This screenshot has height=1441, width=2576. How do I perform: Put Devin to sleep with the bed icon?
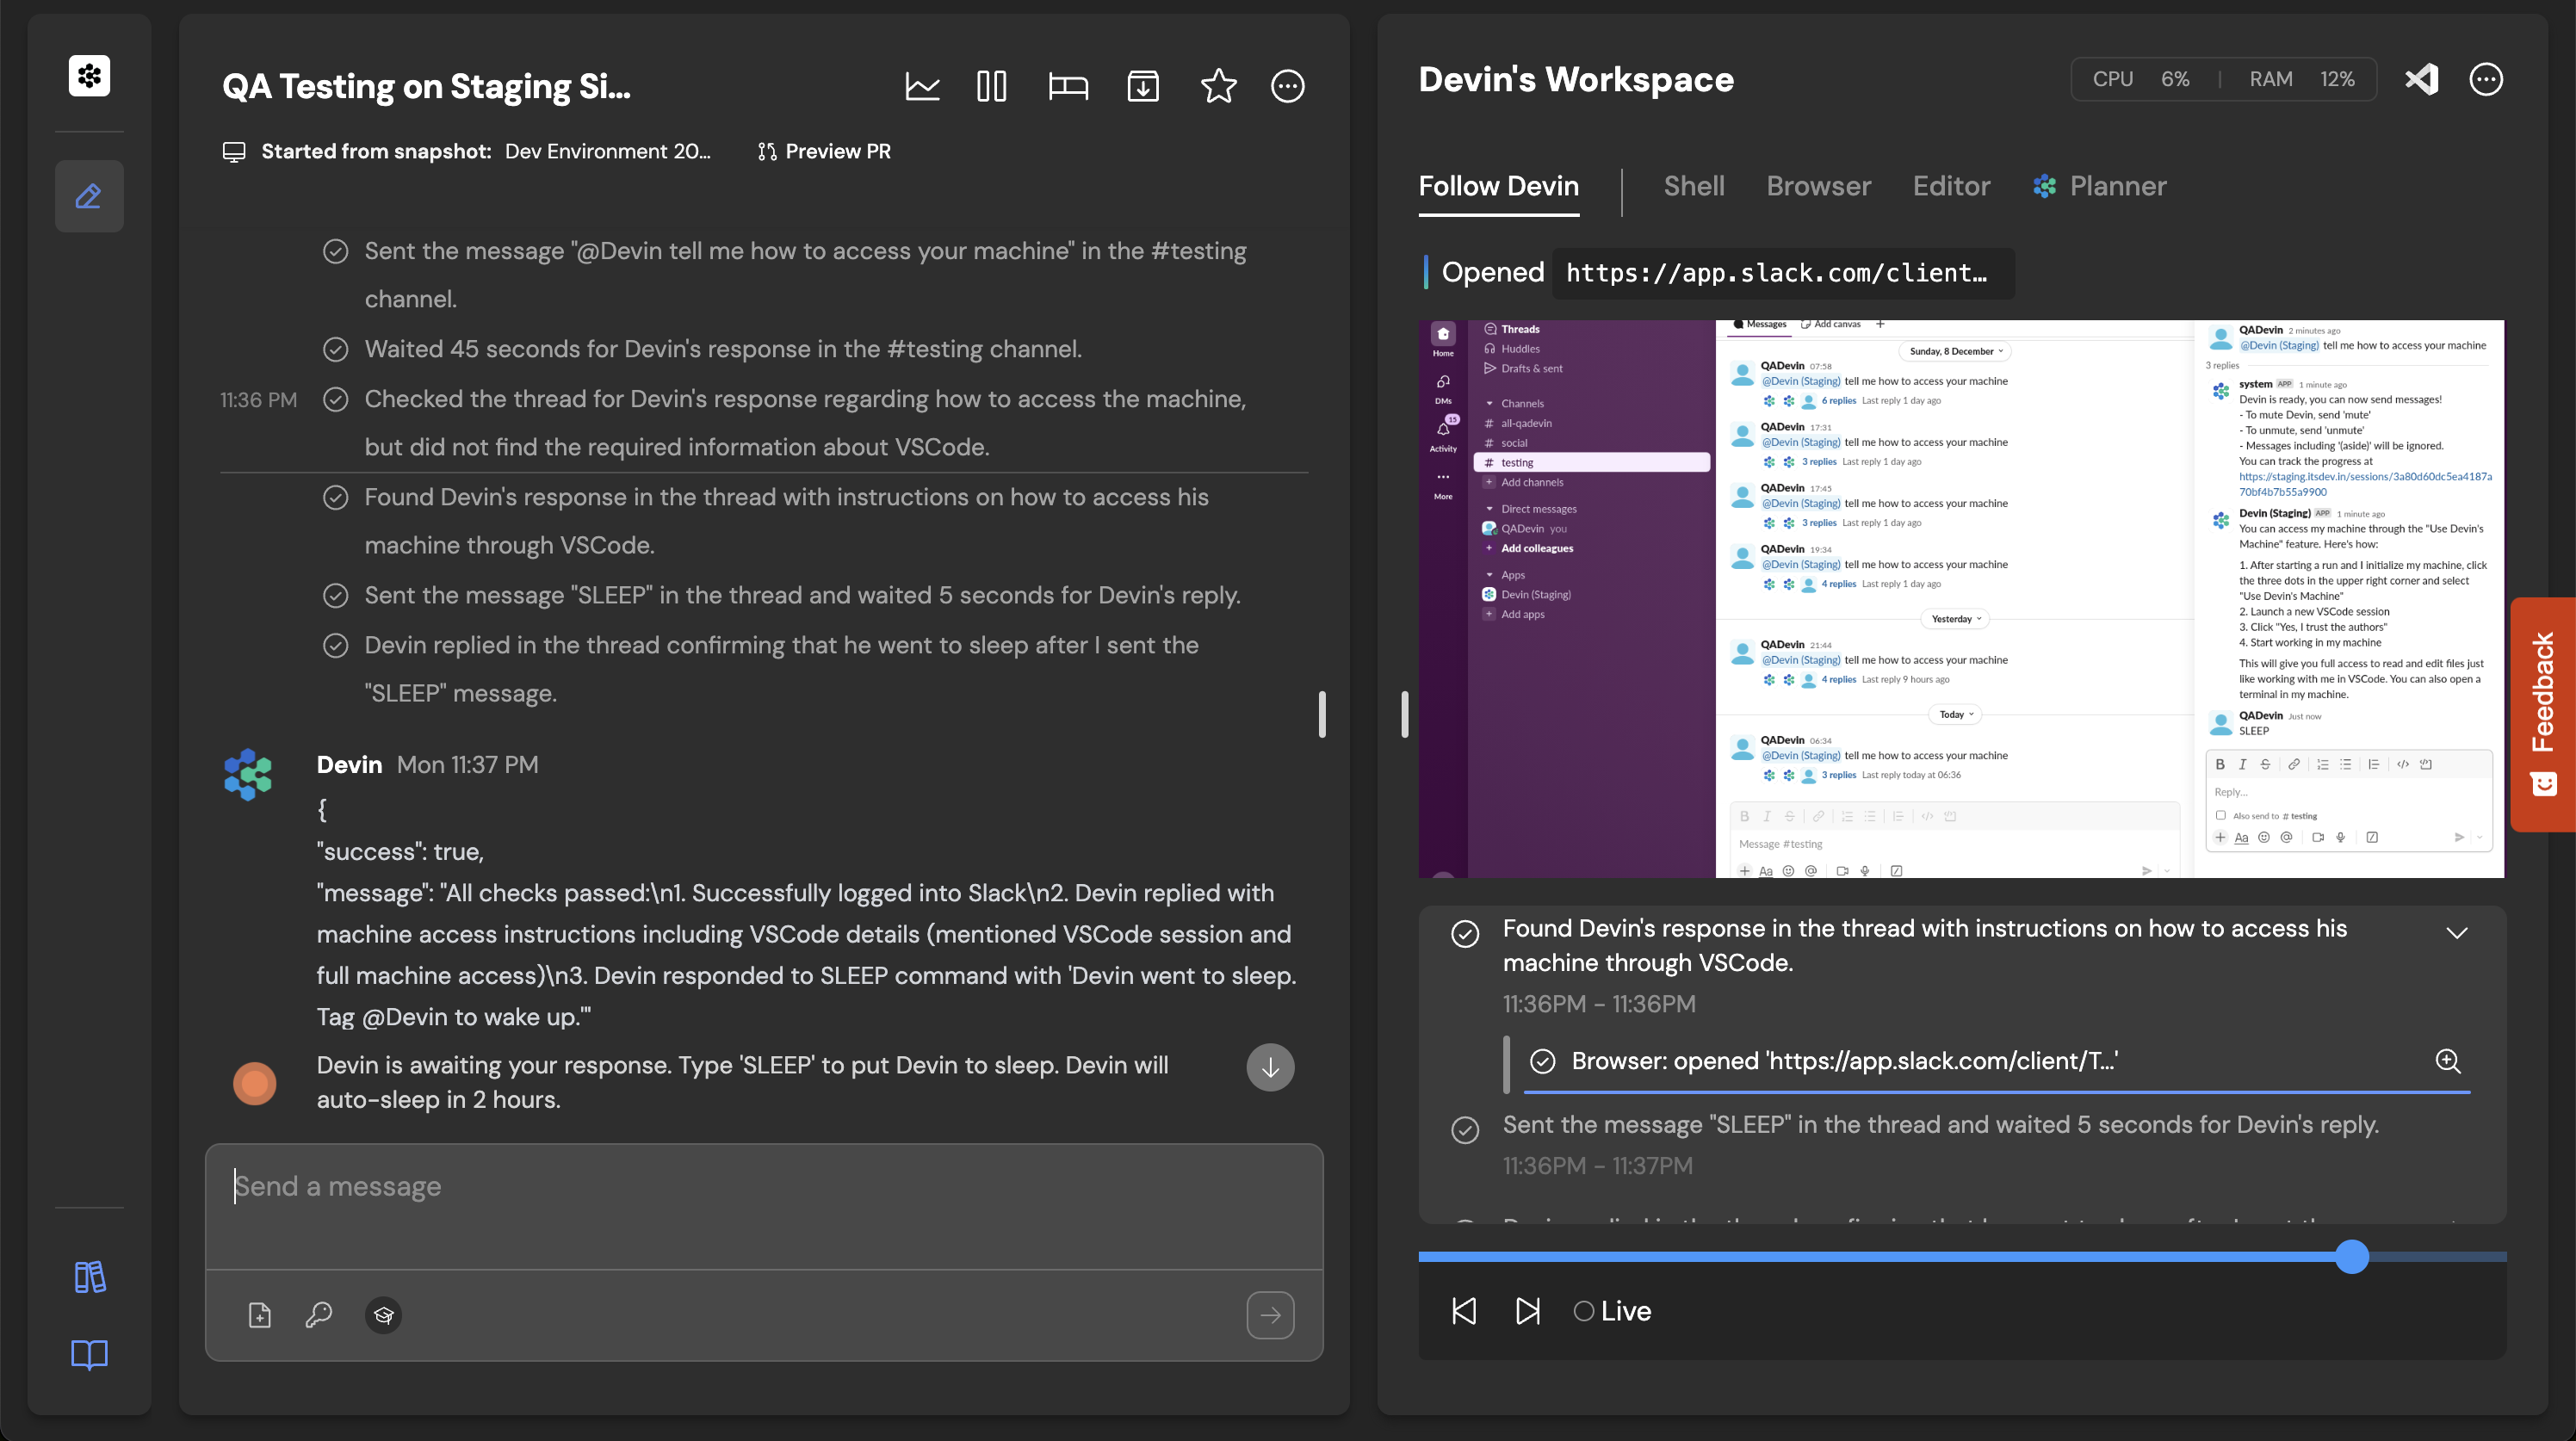1068,86
